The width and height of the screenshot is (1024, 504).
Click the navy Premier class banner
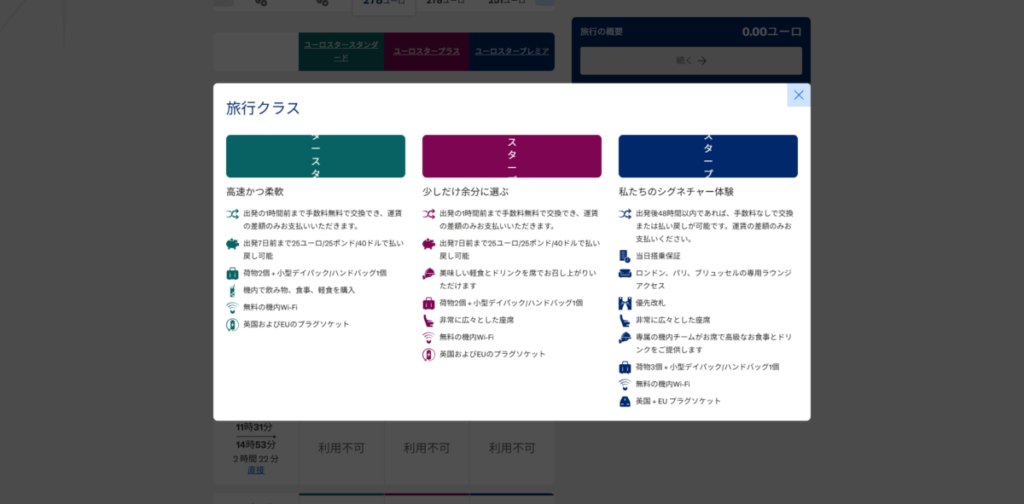coord(707,156)
